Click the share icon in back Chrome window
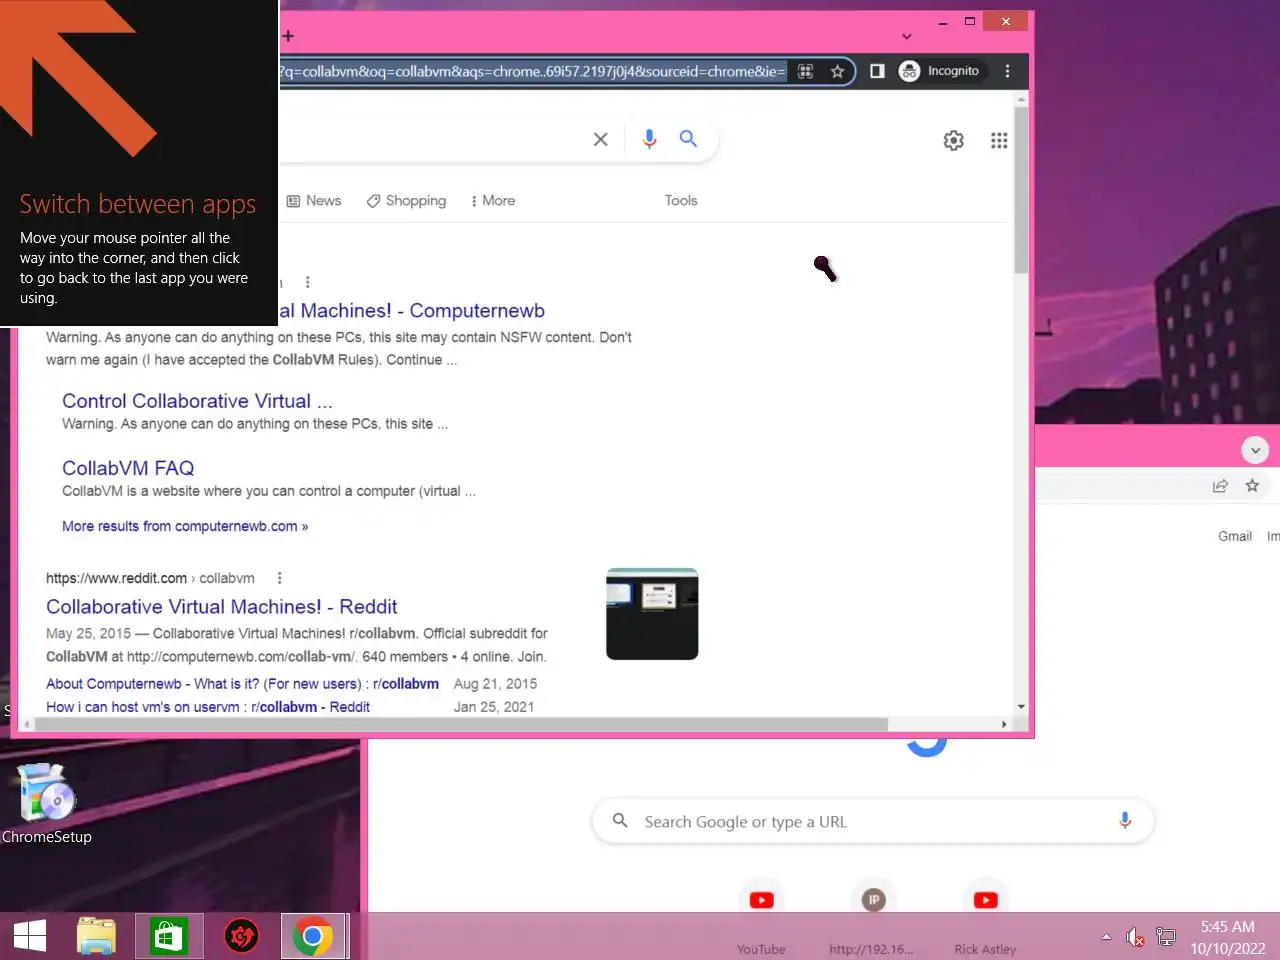This screenshot has height=960, width=1280. (1220, 486)
